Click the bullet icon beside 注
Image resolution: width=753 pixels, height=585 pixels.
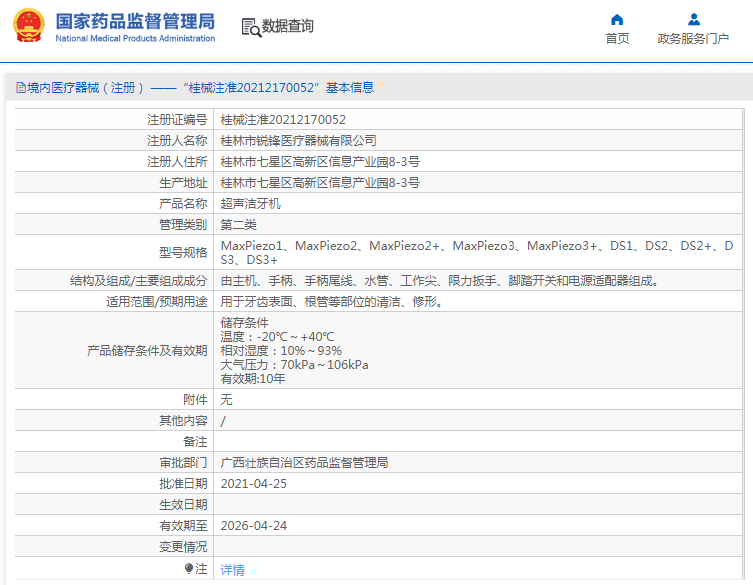[x=189, y=569]
